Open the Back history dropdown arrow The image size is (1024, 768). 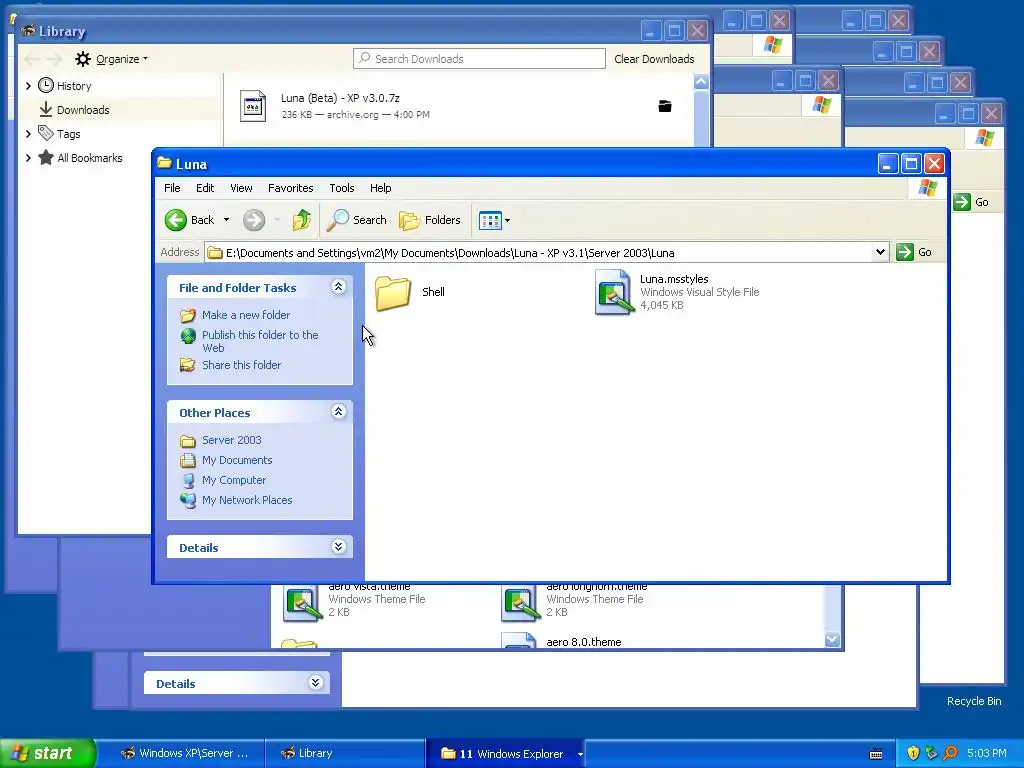[x=226, y=220]
